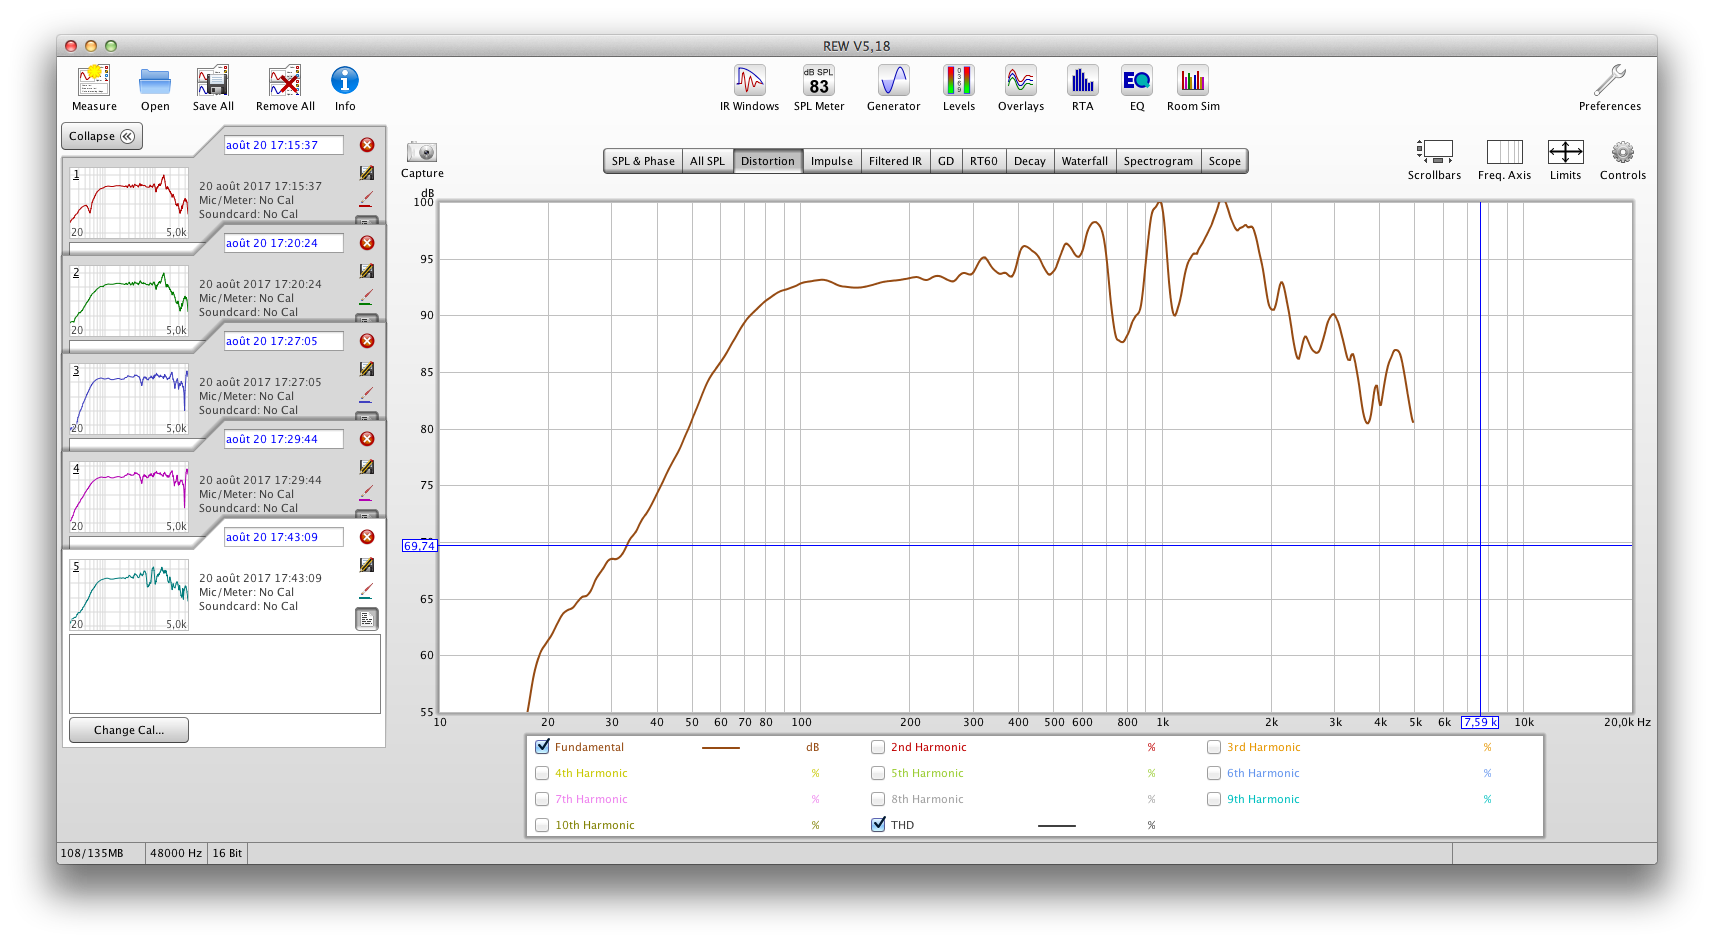Click name field août 20 17:29:44
The image size is (1714, 943).
(283, 439)
